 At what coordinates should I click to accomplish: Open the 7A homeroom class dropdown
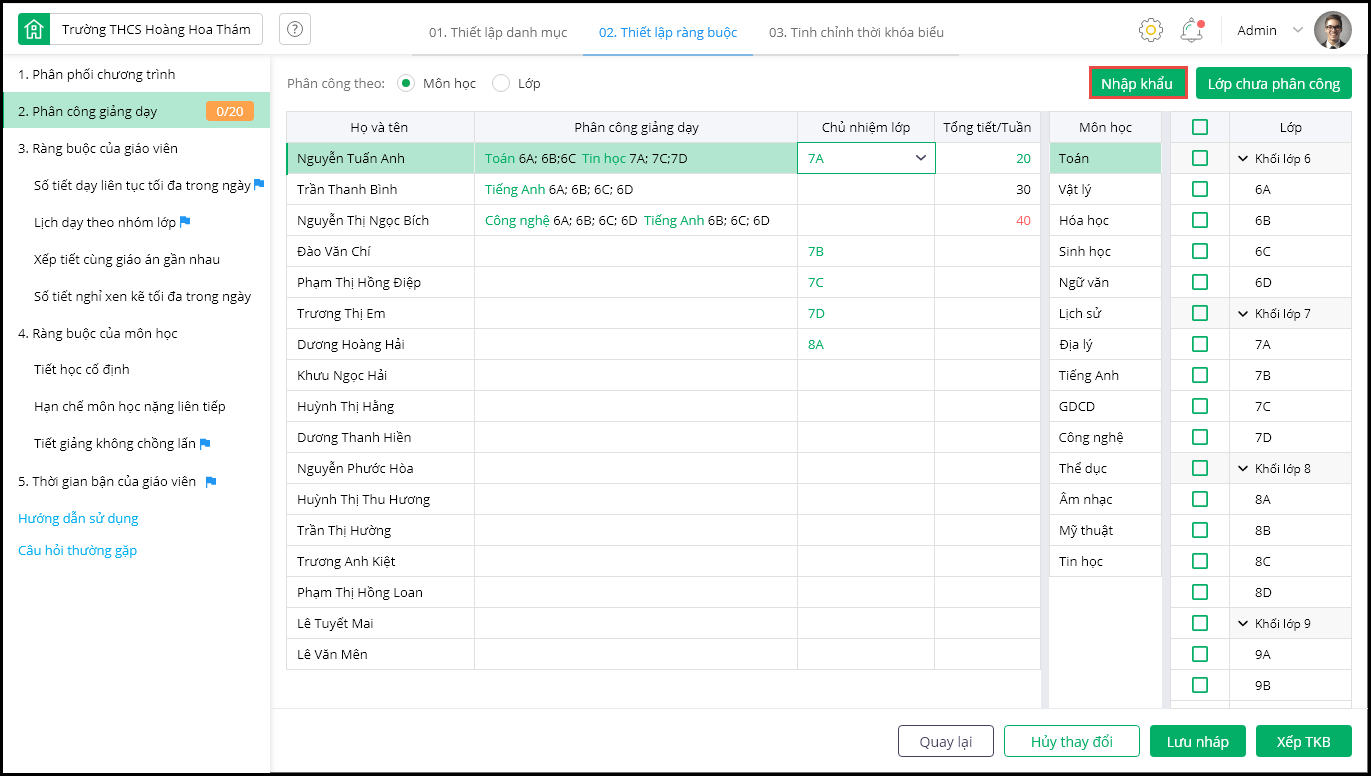tap(920, 158)
